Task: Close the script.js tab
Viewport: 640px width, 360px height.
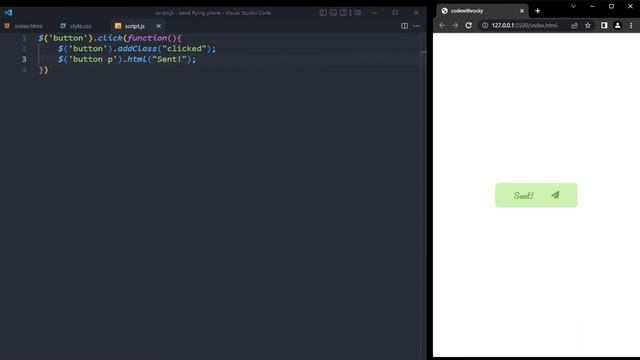Action: [x=158, y=26]
